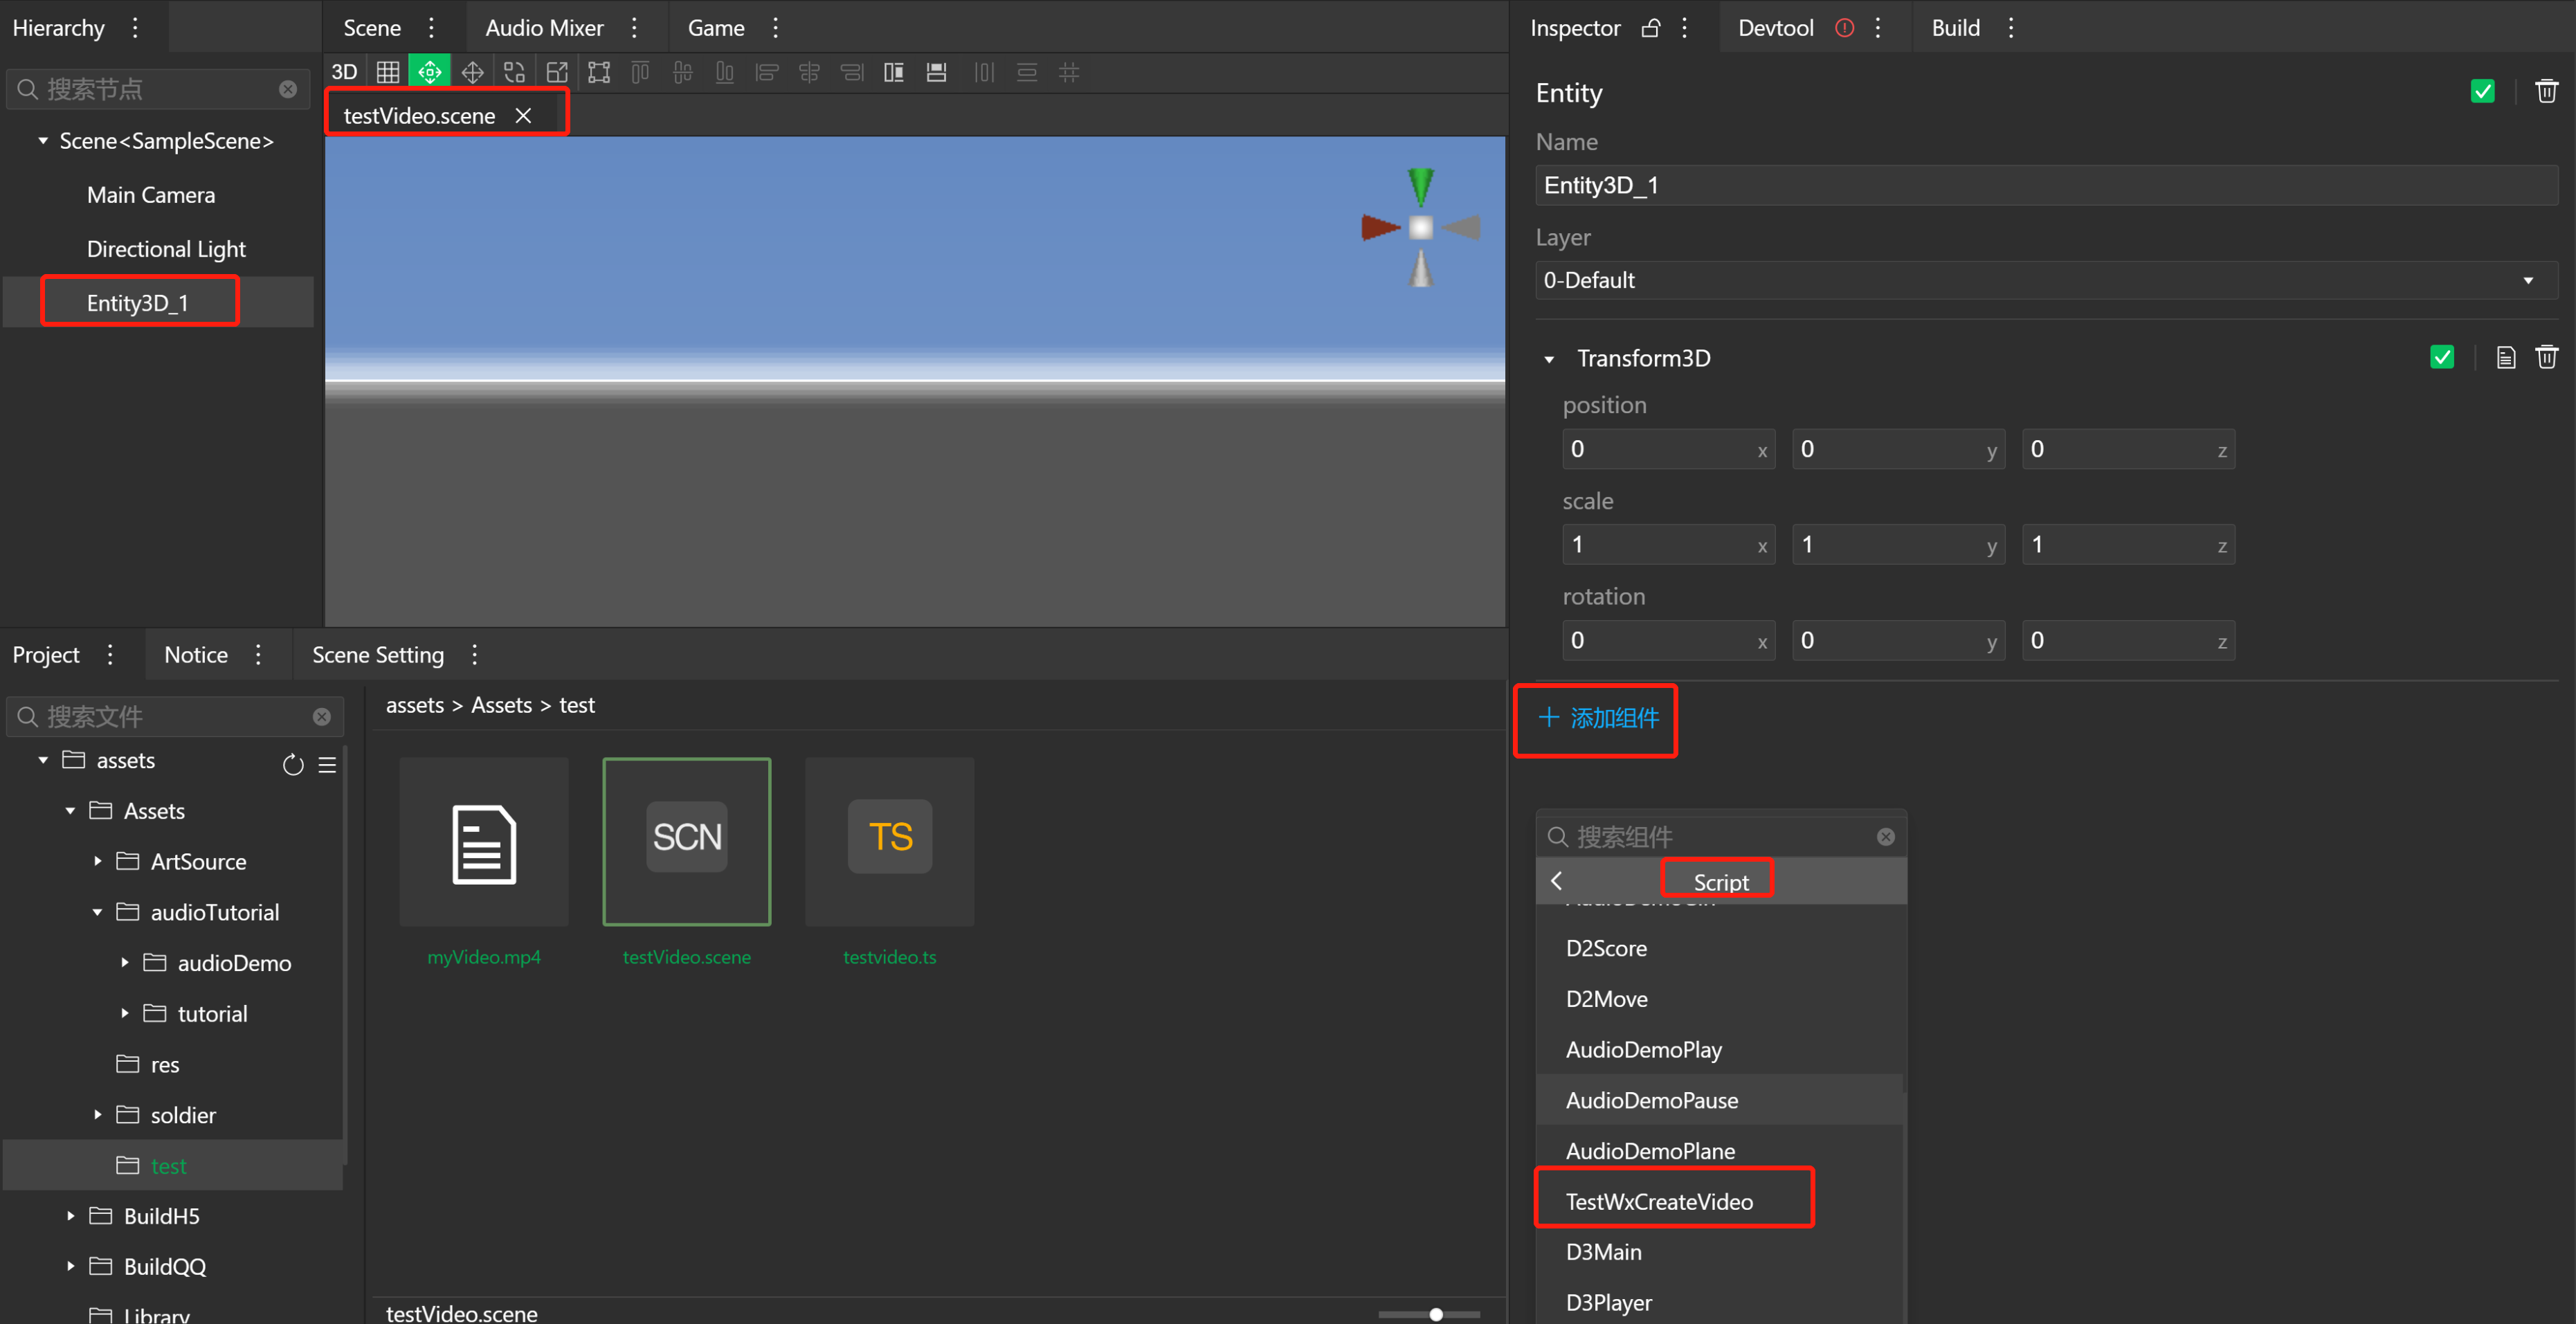Select the rect bounding box tool

tap(599, 72)
